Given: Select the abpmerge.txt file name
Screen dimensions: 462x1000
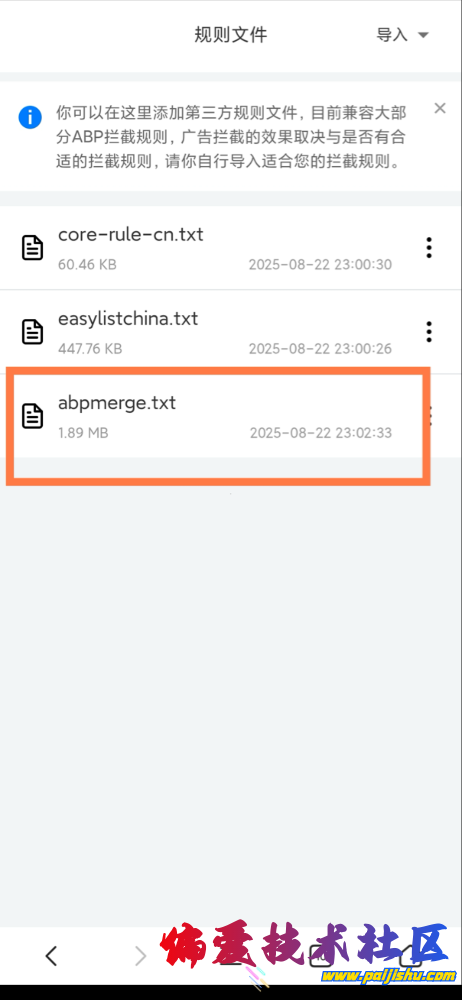Looking at the screenshot, I should [x=117, y=402].
